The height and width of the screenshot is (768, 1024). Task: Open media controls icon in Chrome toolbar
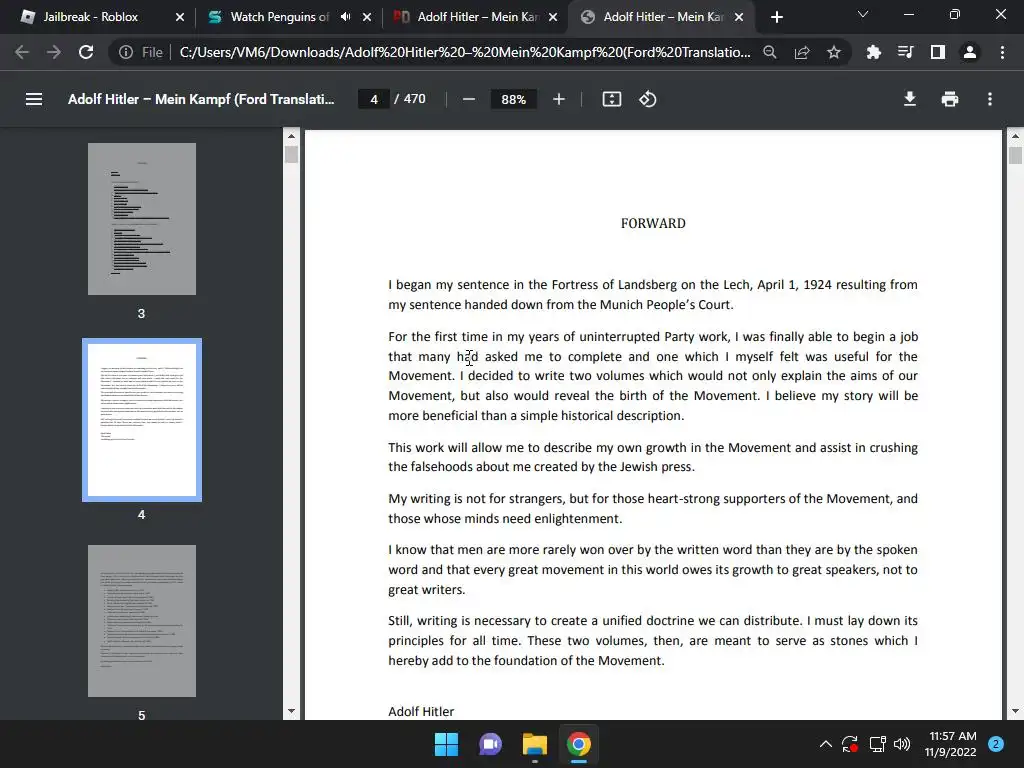[x=906, y=52]
